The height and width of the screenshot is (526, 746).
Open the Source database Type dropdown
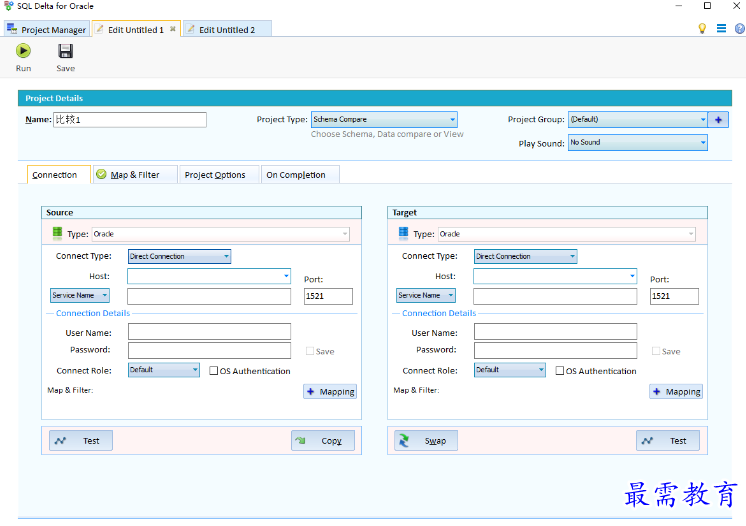point(221,234)
